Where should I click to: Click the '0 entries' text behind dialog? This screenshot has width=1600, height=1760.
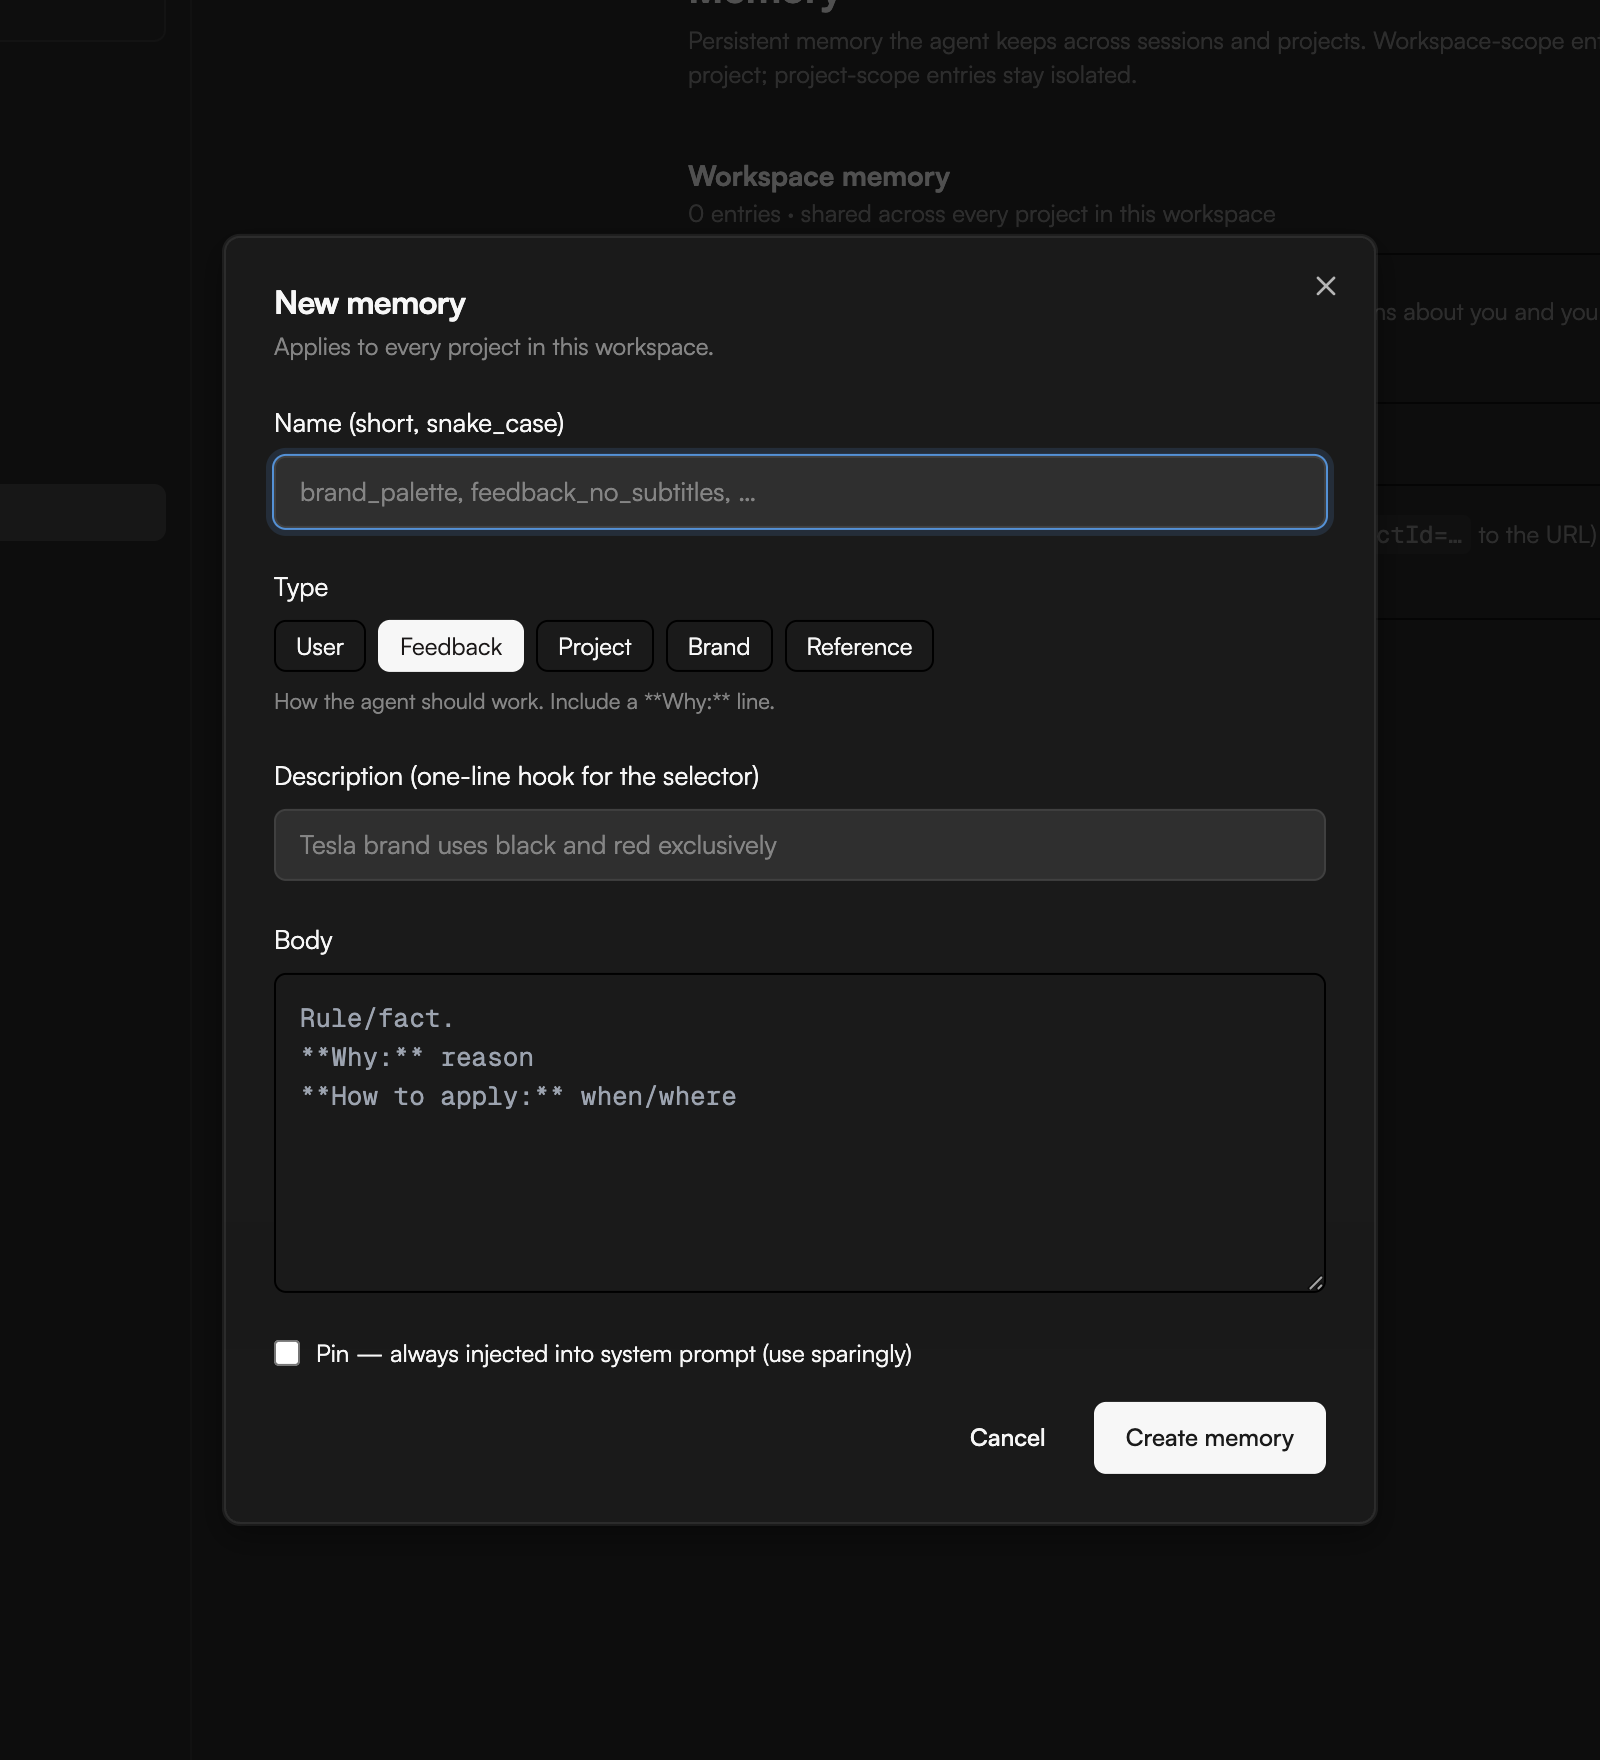(x=734, y=214)
